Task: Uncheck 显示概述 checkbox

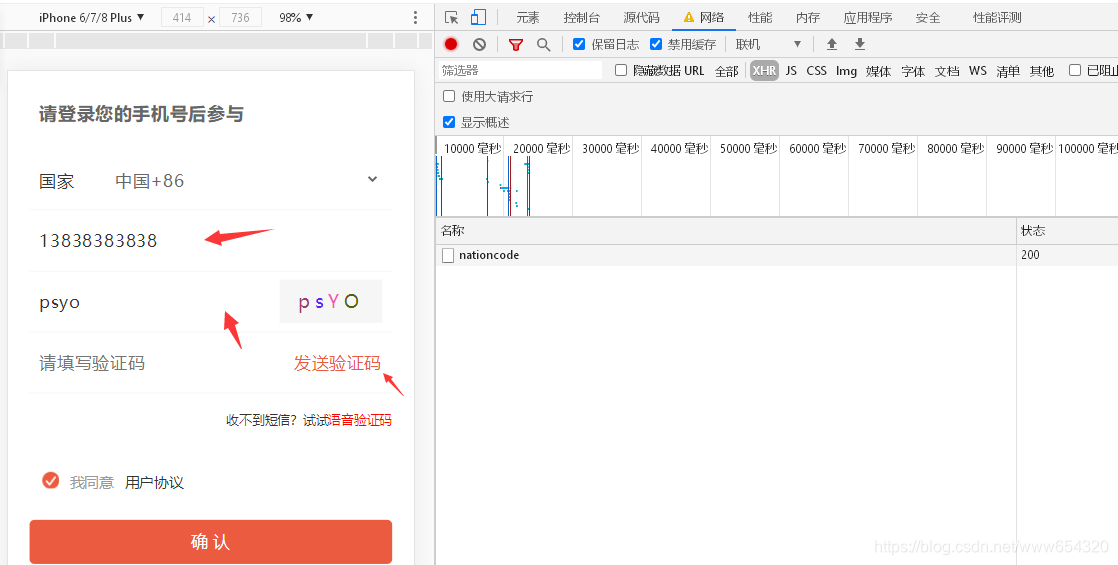Action: pos(449,122)
